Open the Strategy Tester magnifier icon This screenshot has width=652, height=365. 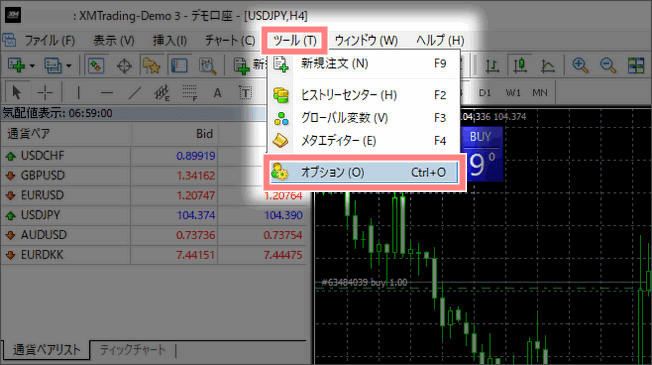(x=207, y=66)
